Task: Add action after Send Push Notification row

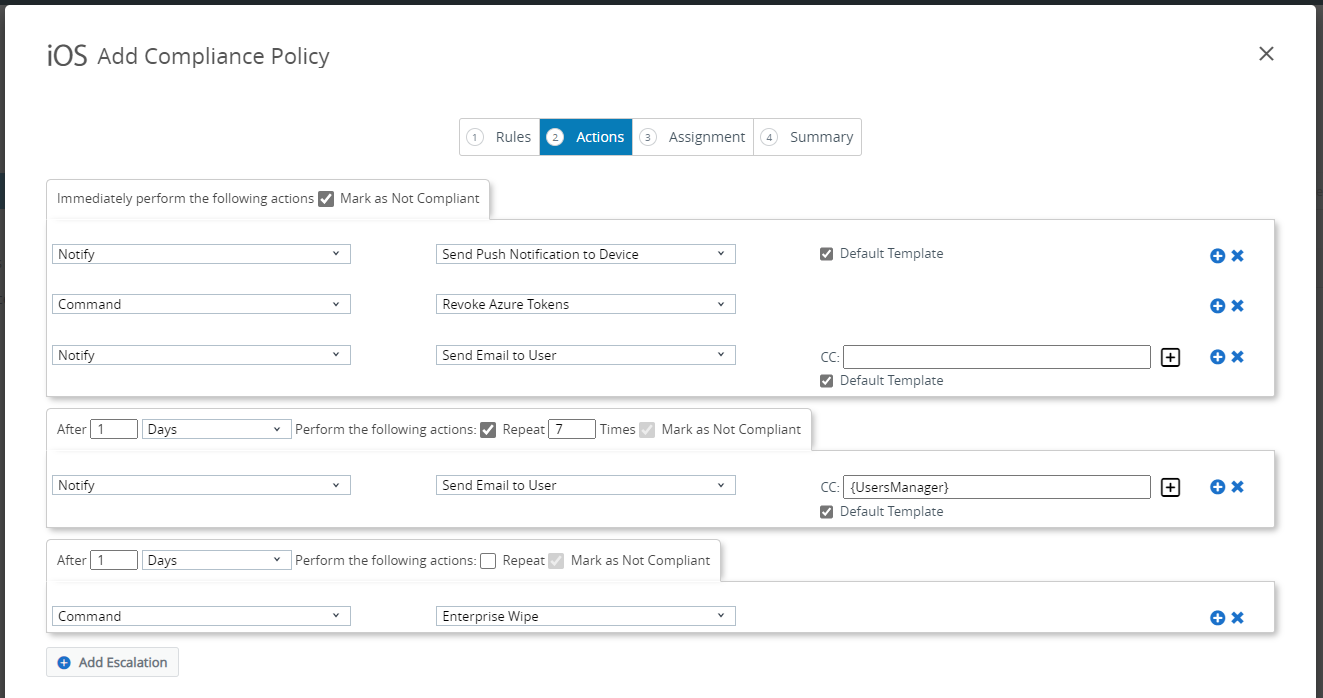Action: coord(1217,256)
